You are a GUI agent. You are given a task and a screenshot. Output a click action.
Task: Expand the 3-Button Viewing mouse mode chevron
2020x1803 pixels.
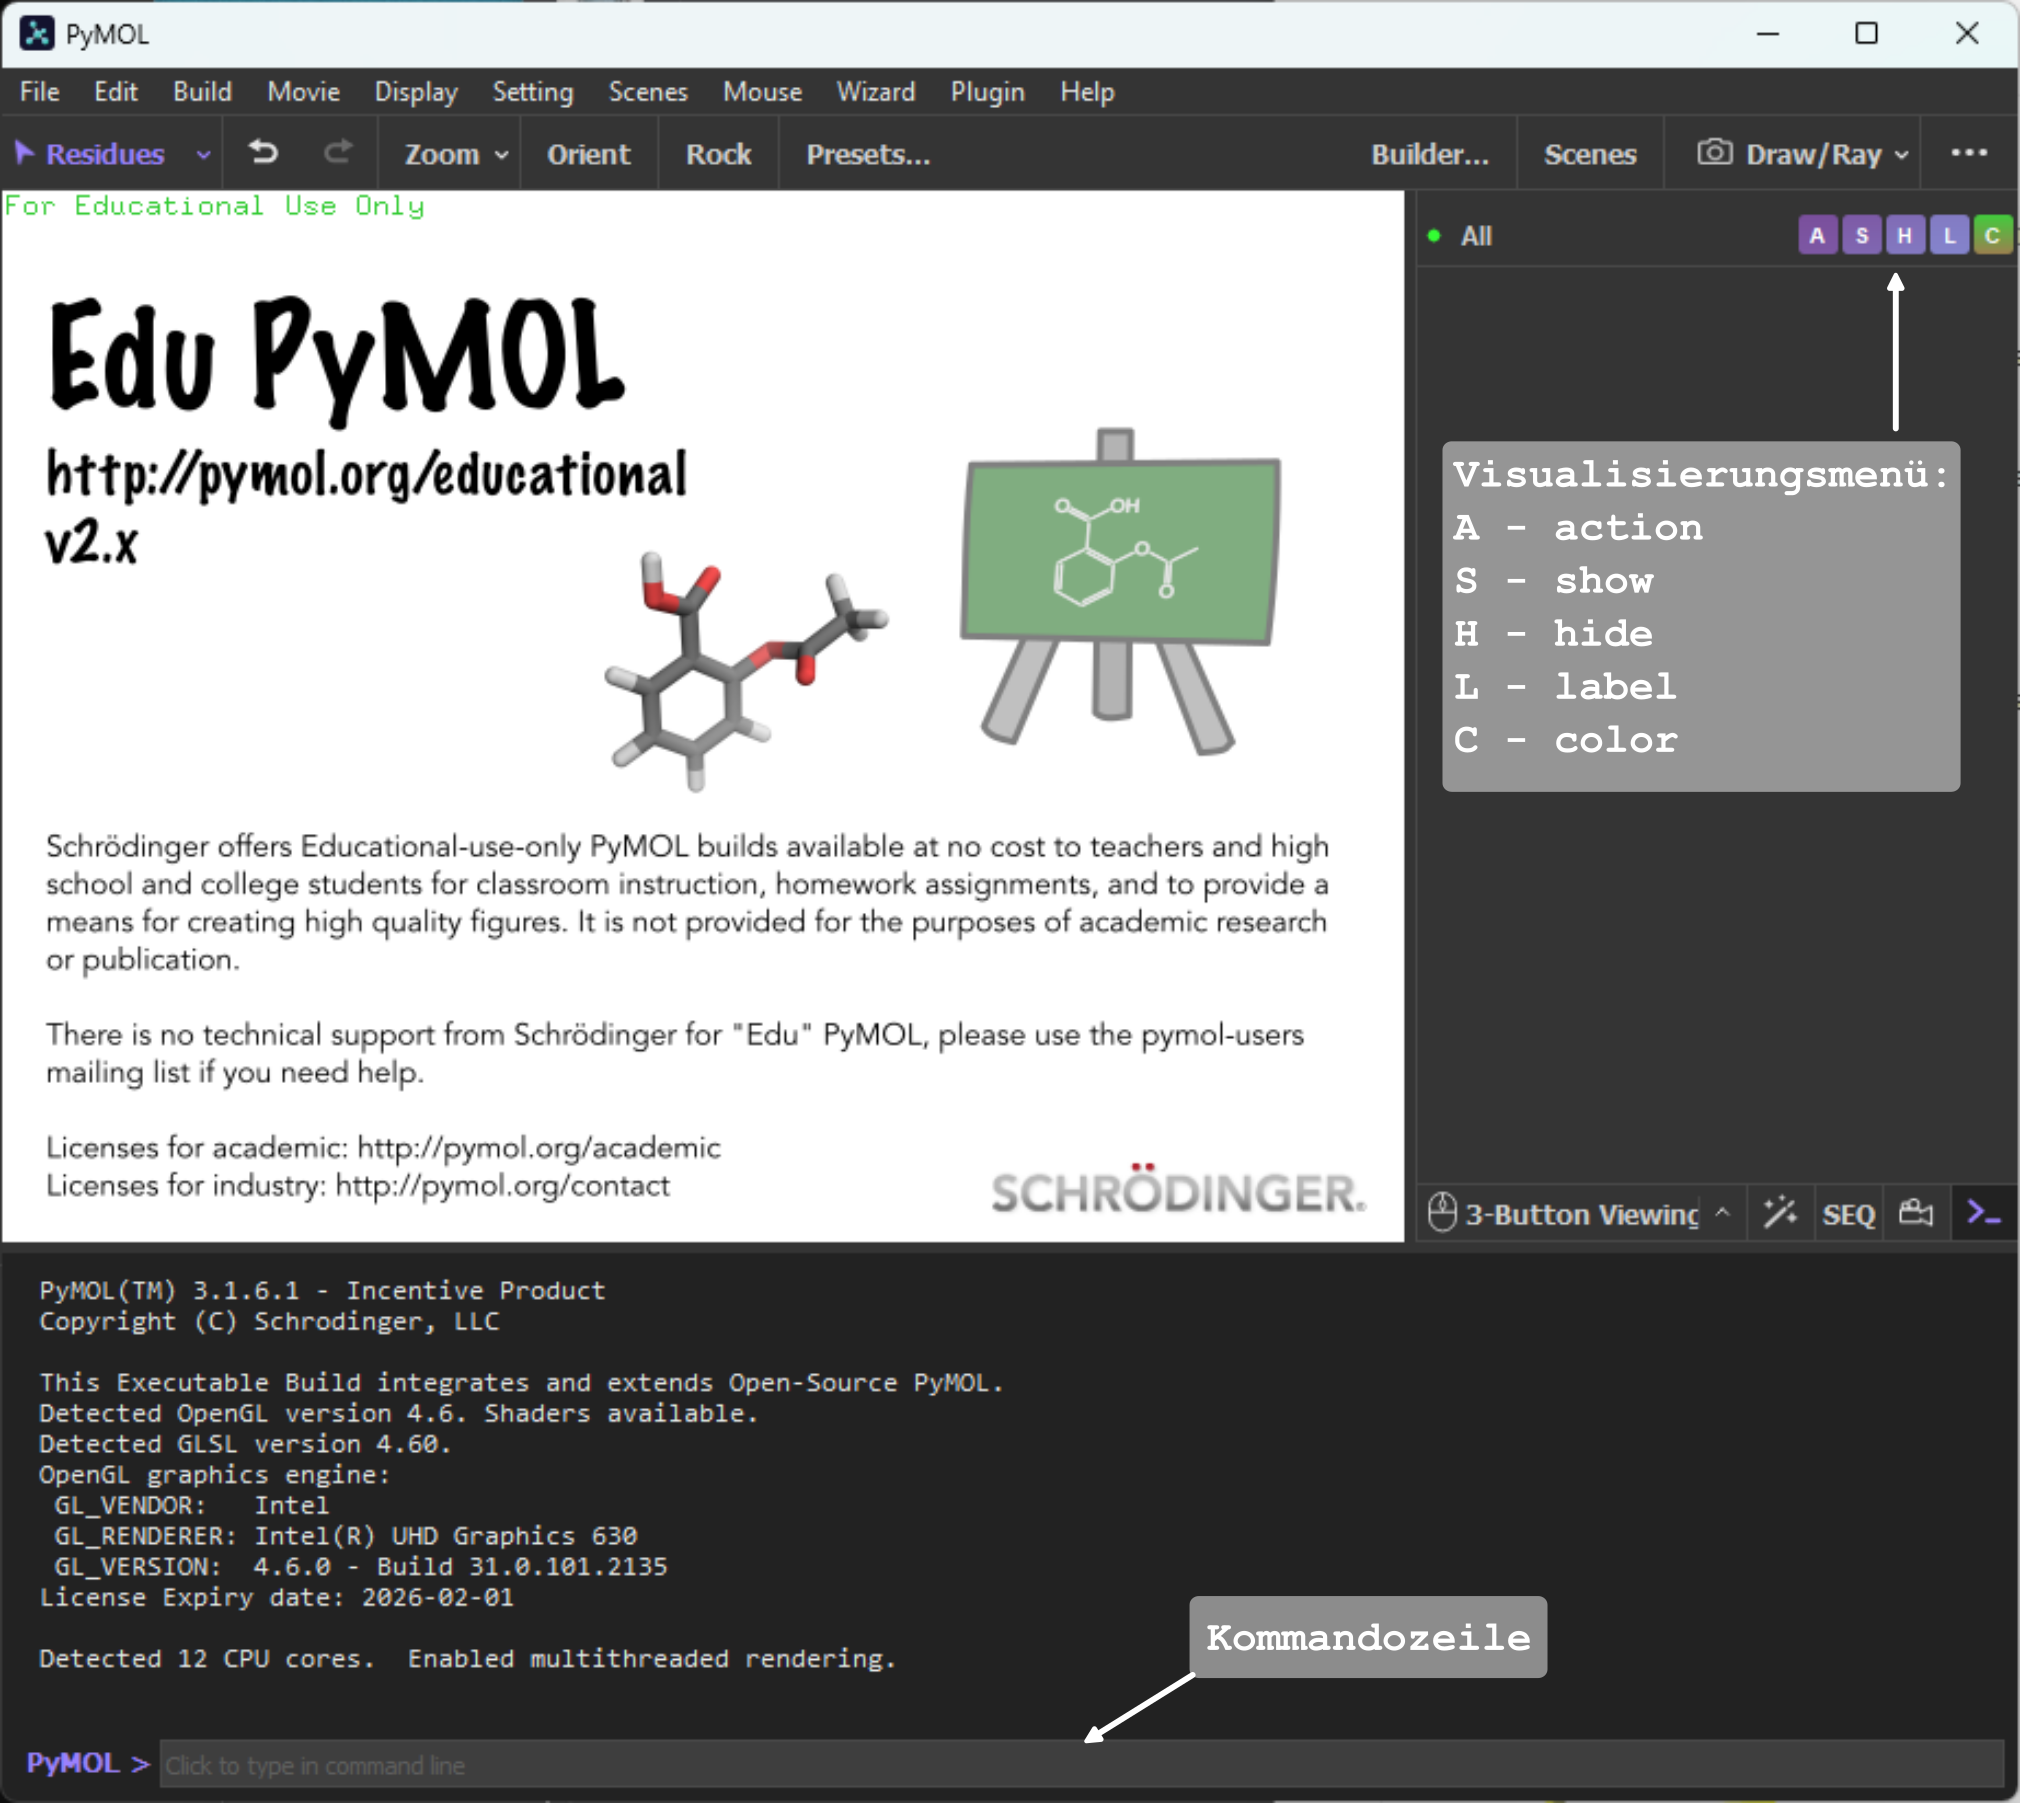click(x=1722, y=1212)
